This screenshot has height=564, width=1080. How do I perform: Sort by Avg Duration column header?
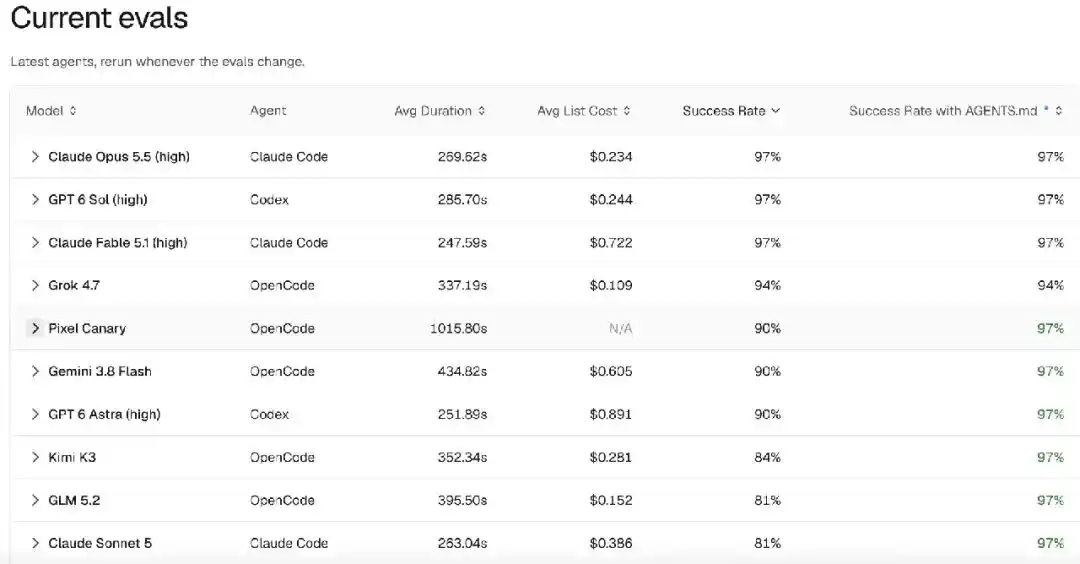point(439,111)
